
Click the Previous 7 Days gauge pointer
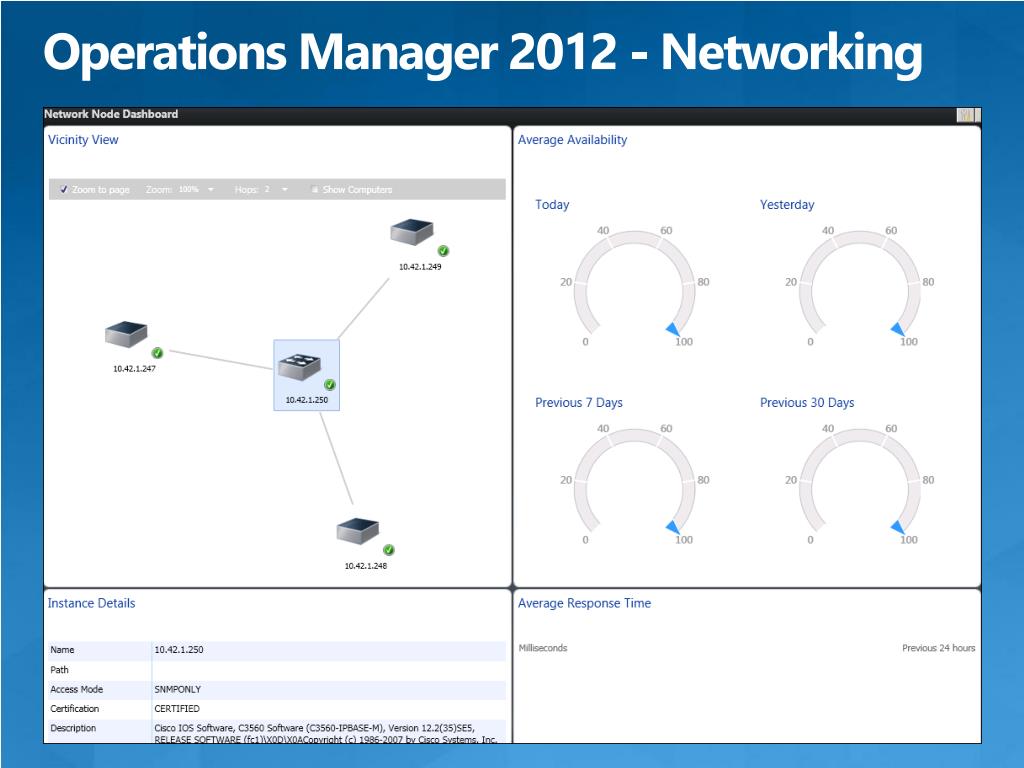[x=673, y=526]
